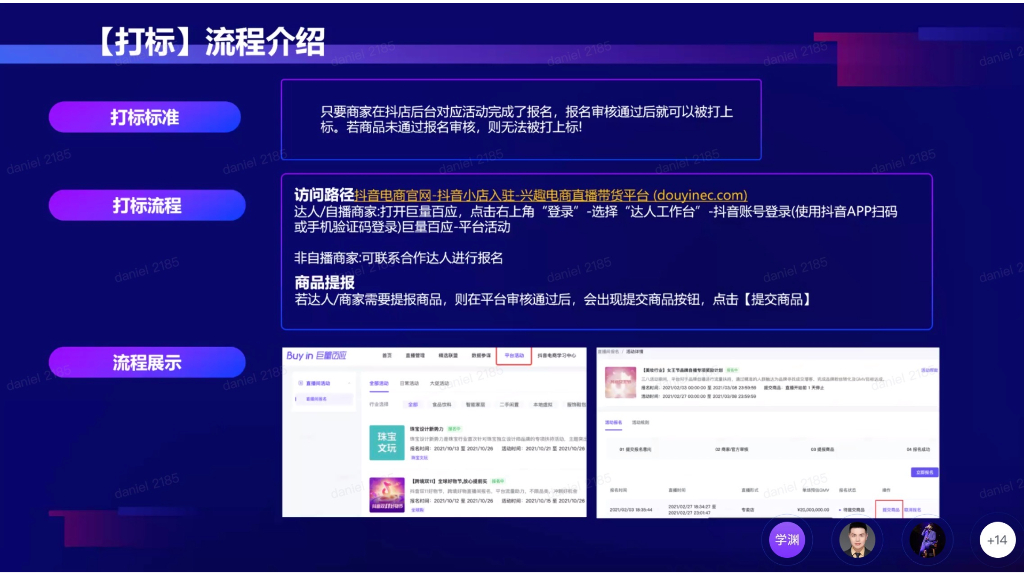Click step 02 商家/官方审核
Image resolution: width=1024 pixels, height=576 pixels.
point(731,450)
